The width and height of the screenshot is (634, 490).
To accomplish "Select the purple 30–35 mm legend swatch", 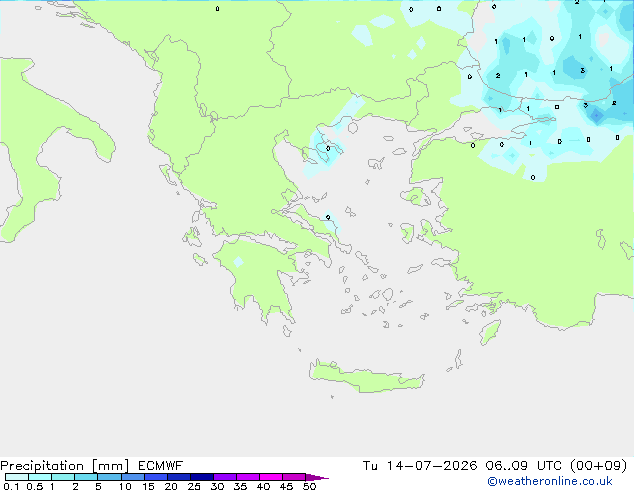I will tap(224, 477).
